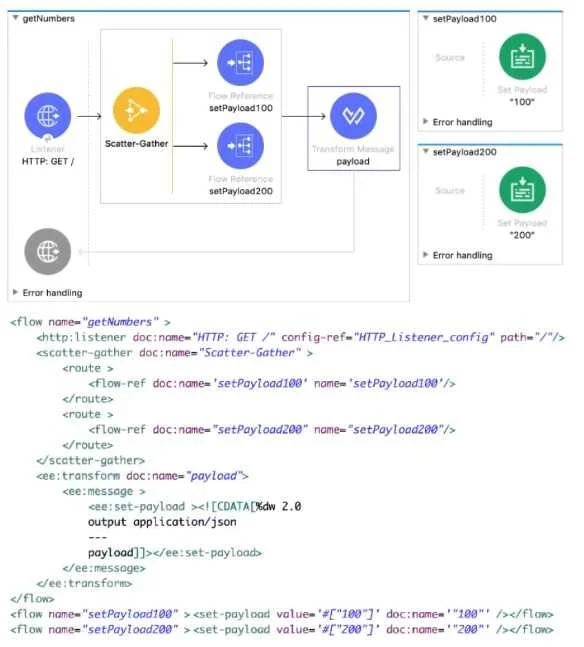584x647 pixels.
Task: Expand Error handling in setPayload200 flow
Action: click(426, 255)
